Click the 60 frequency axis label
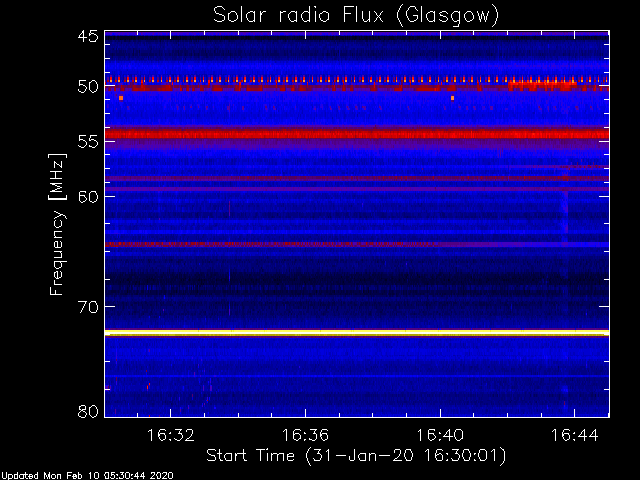Viewport: 640px width, 480px height. coord(88,196)
